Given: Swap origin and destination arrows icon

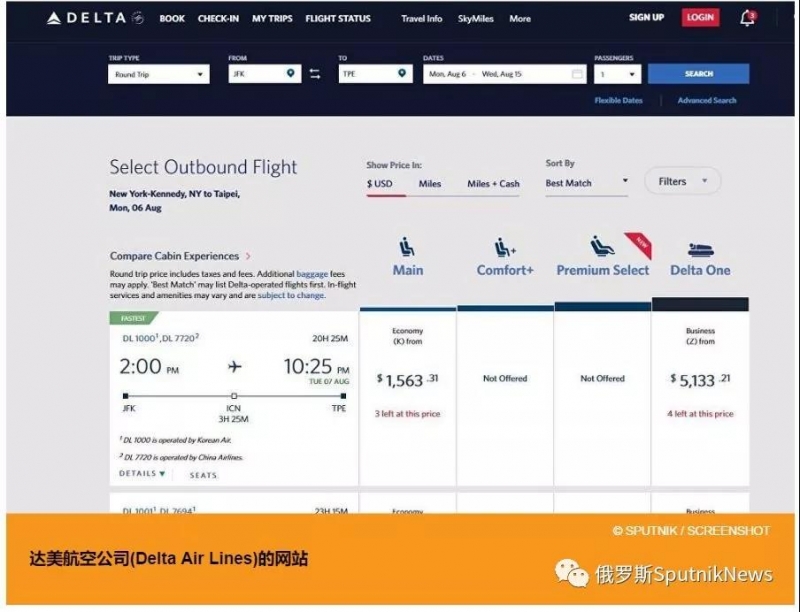Looking at the screenshot, I should [x=315, y=74].
